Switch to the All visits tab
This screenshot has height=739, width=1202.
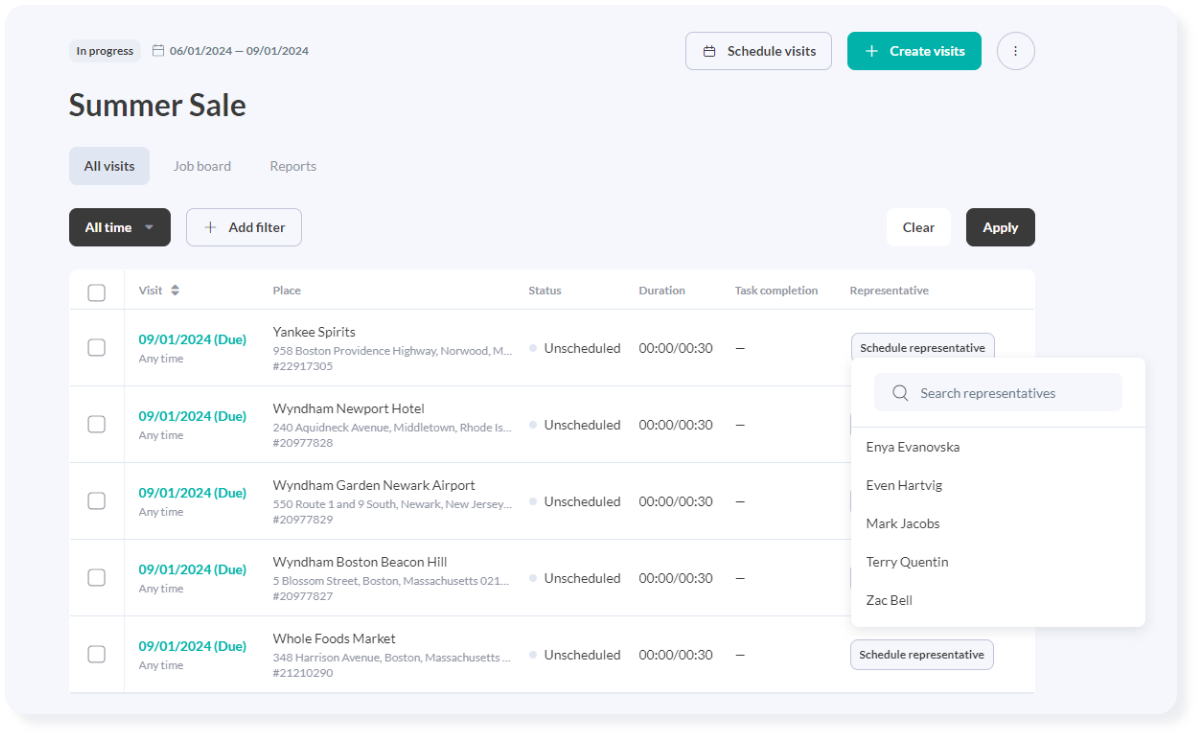tap(109, 166)
